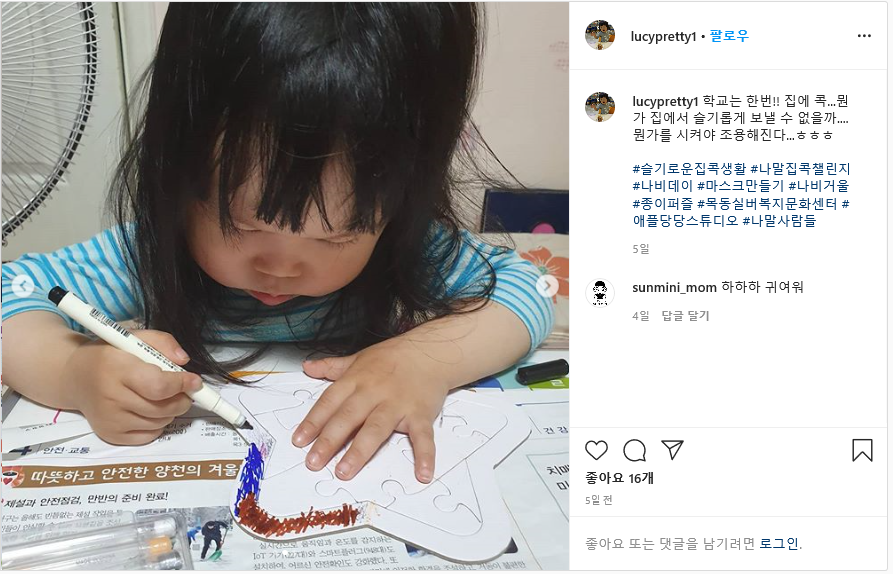
Task: Open hashtag #나말집콕챌린지
Action: (x=800, y=169)
